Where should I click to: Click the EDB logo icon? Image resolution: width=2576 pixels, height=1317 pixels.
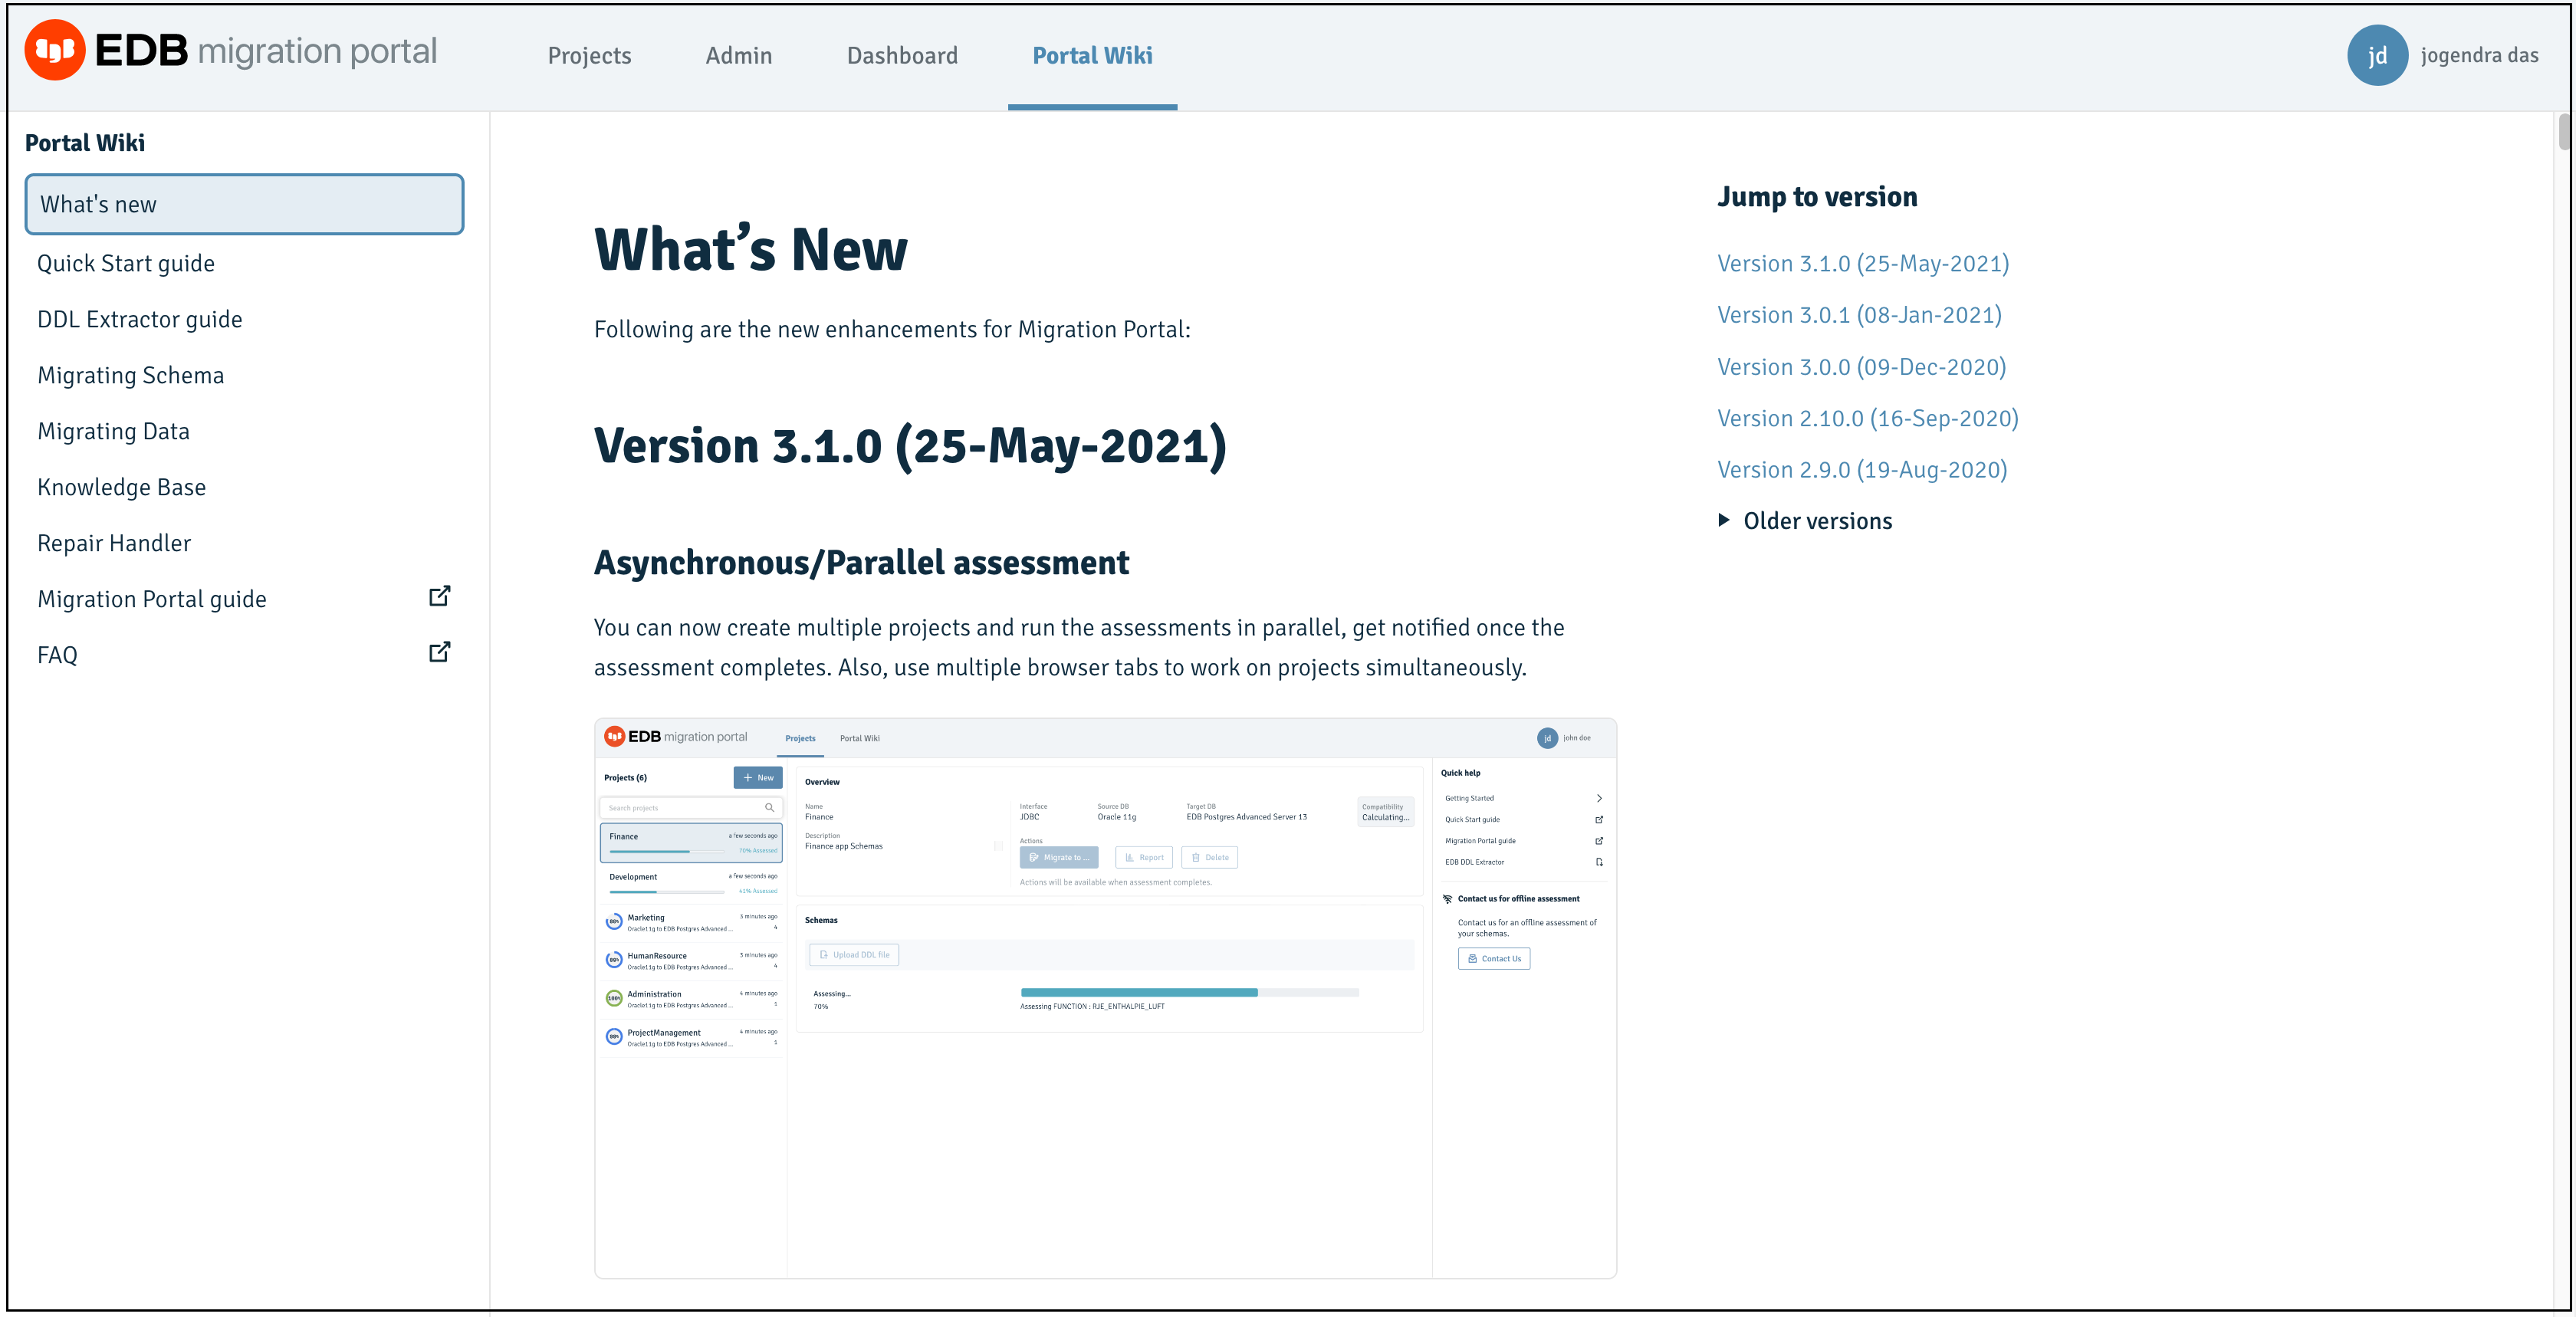click(55, 50)
